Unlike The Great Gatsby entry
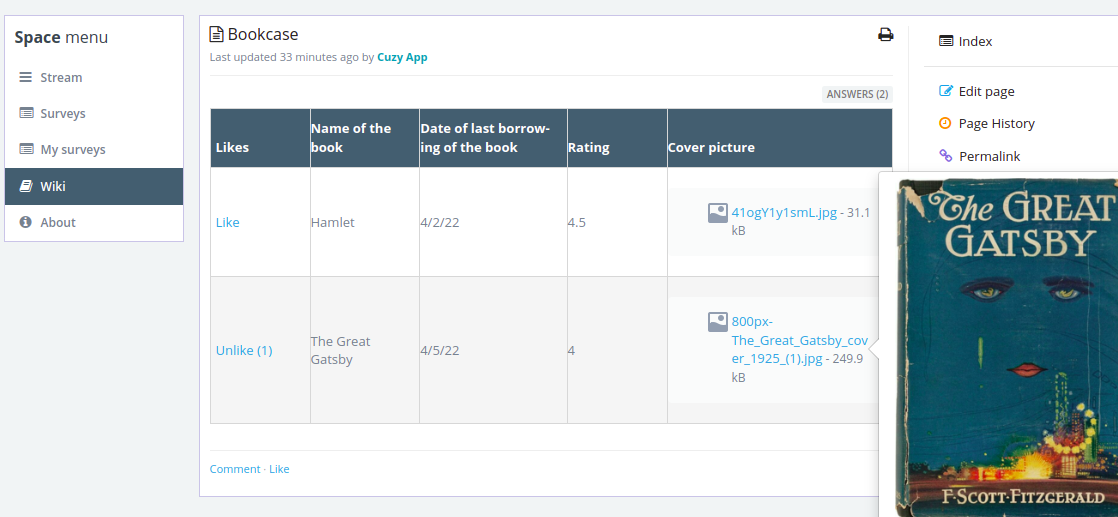1118x517 pixels. coord(244,350)
